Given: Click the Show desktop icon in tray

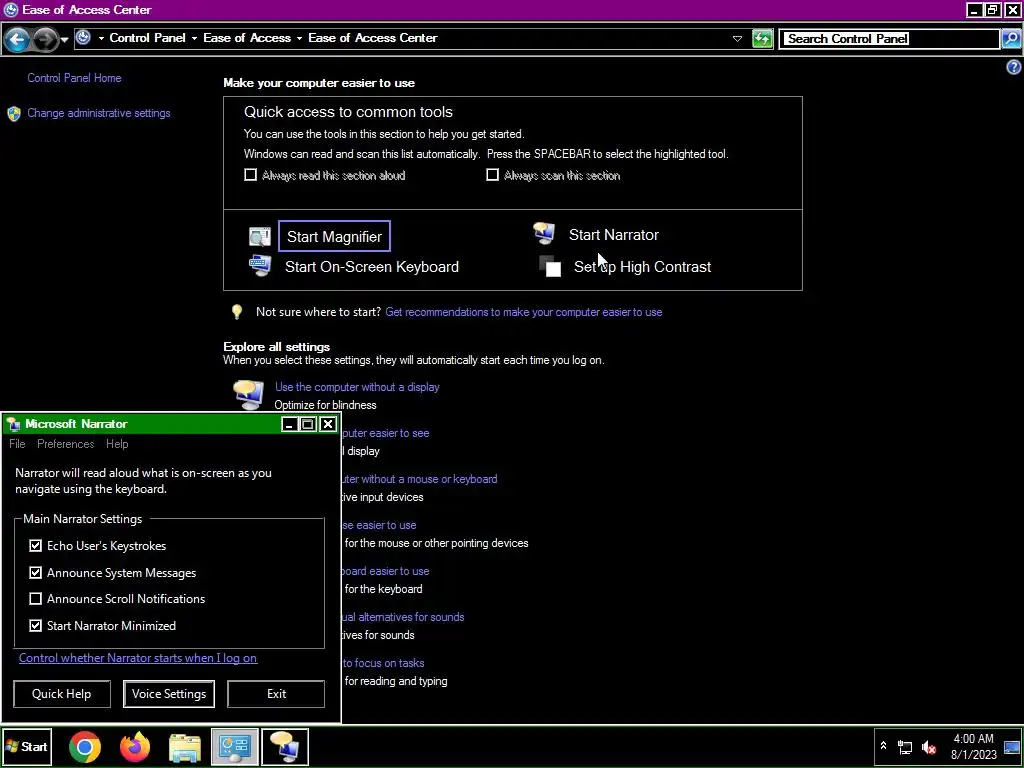Looking at the screenshot, I should point(1012,746).
